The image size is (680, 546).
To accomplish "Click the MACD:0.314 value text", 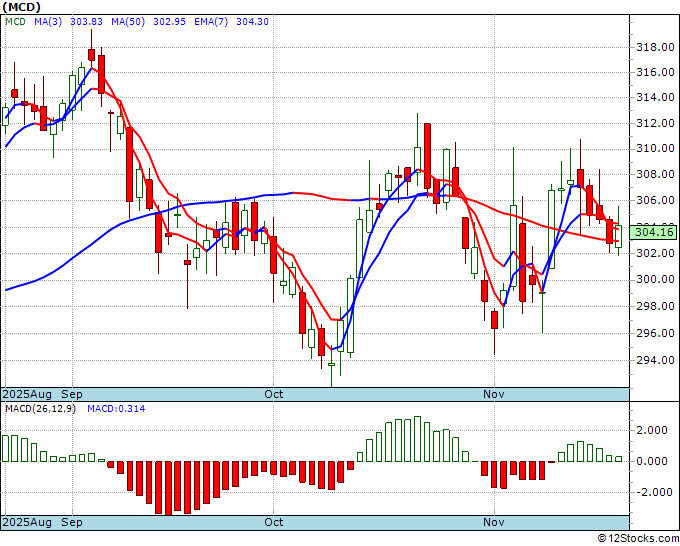I will (116, 409).
